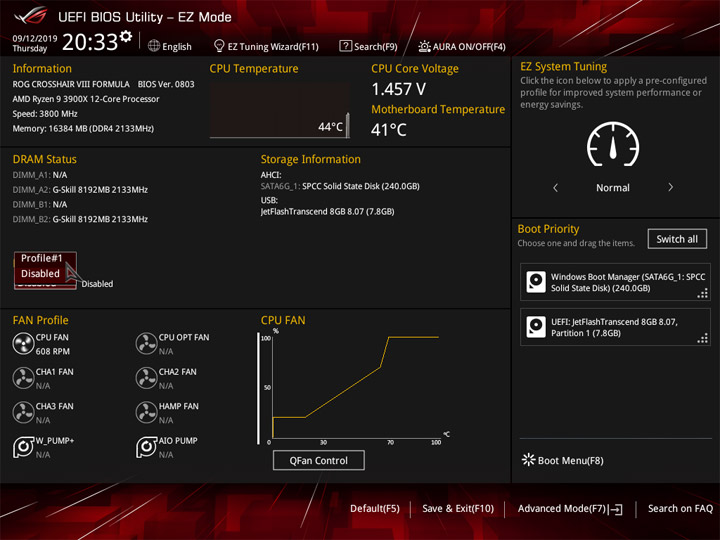Screen dimensions: 720x540
Task: Click drag handle on JetFlashTranscend boot entry
Action: tap(703, 339)
